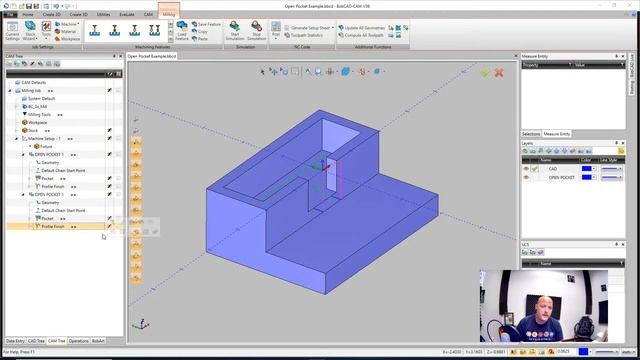Click Save Feature button
The image size is (640, 360).
[206, 24]
